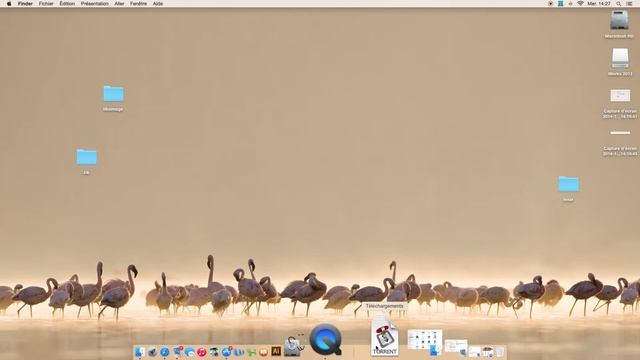Screen dimensions: 640x360
Task: Open the Finder menu in the menu bar
Action: 25,3
